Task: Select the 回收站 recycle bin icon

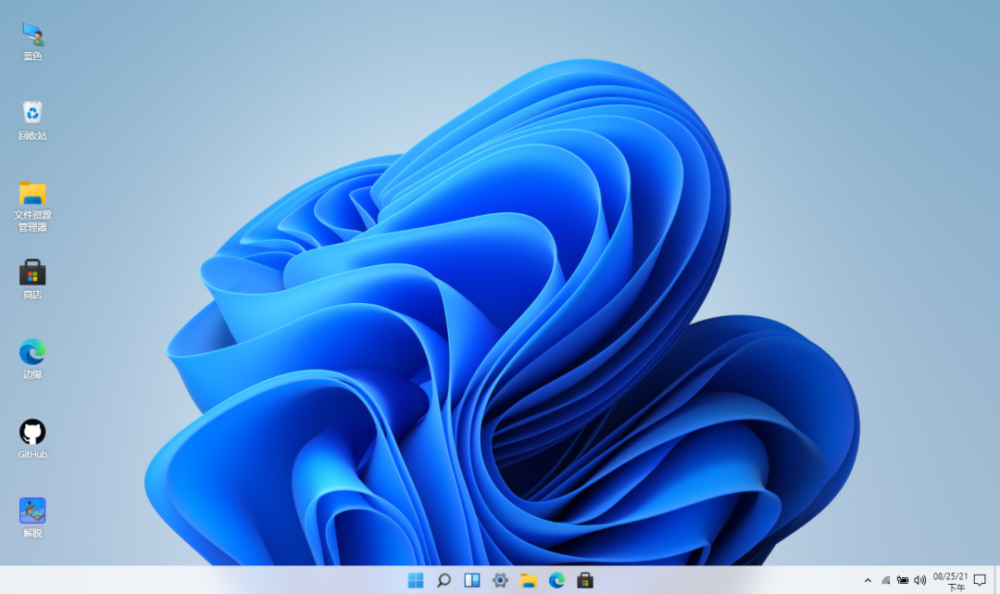Action: [x=33, y=120]
